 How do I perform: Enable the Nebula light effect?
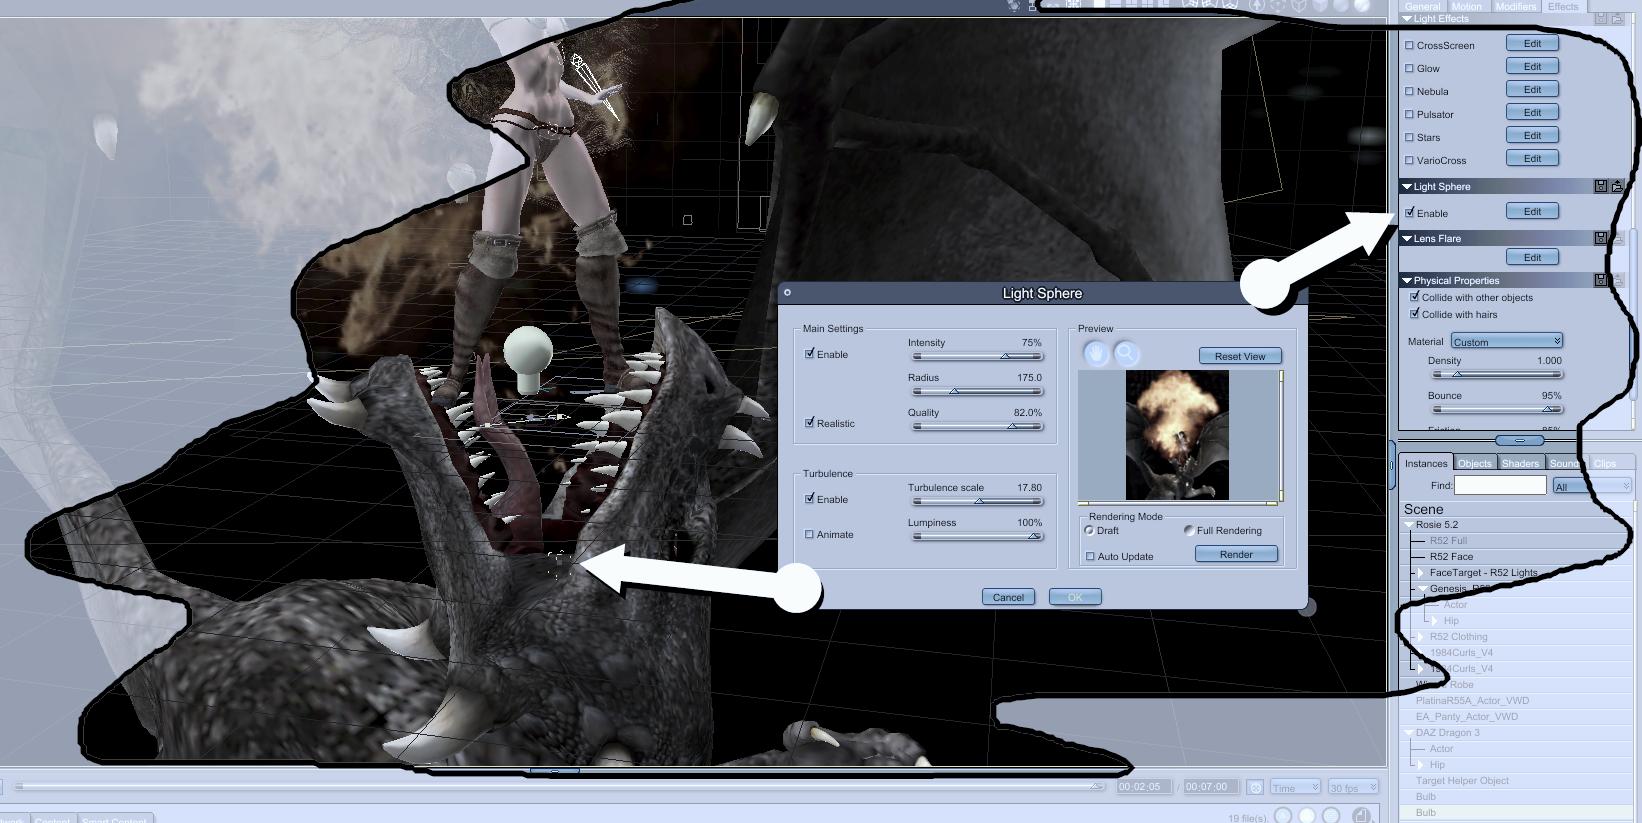point(1410,91)
